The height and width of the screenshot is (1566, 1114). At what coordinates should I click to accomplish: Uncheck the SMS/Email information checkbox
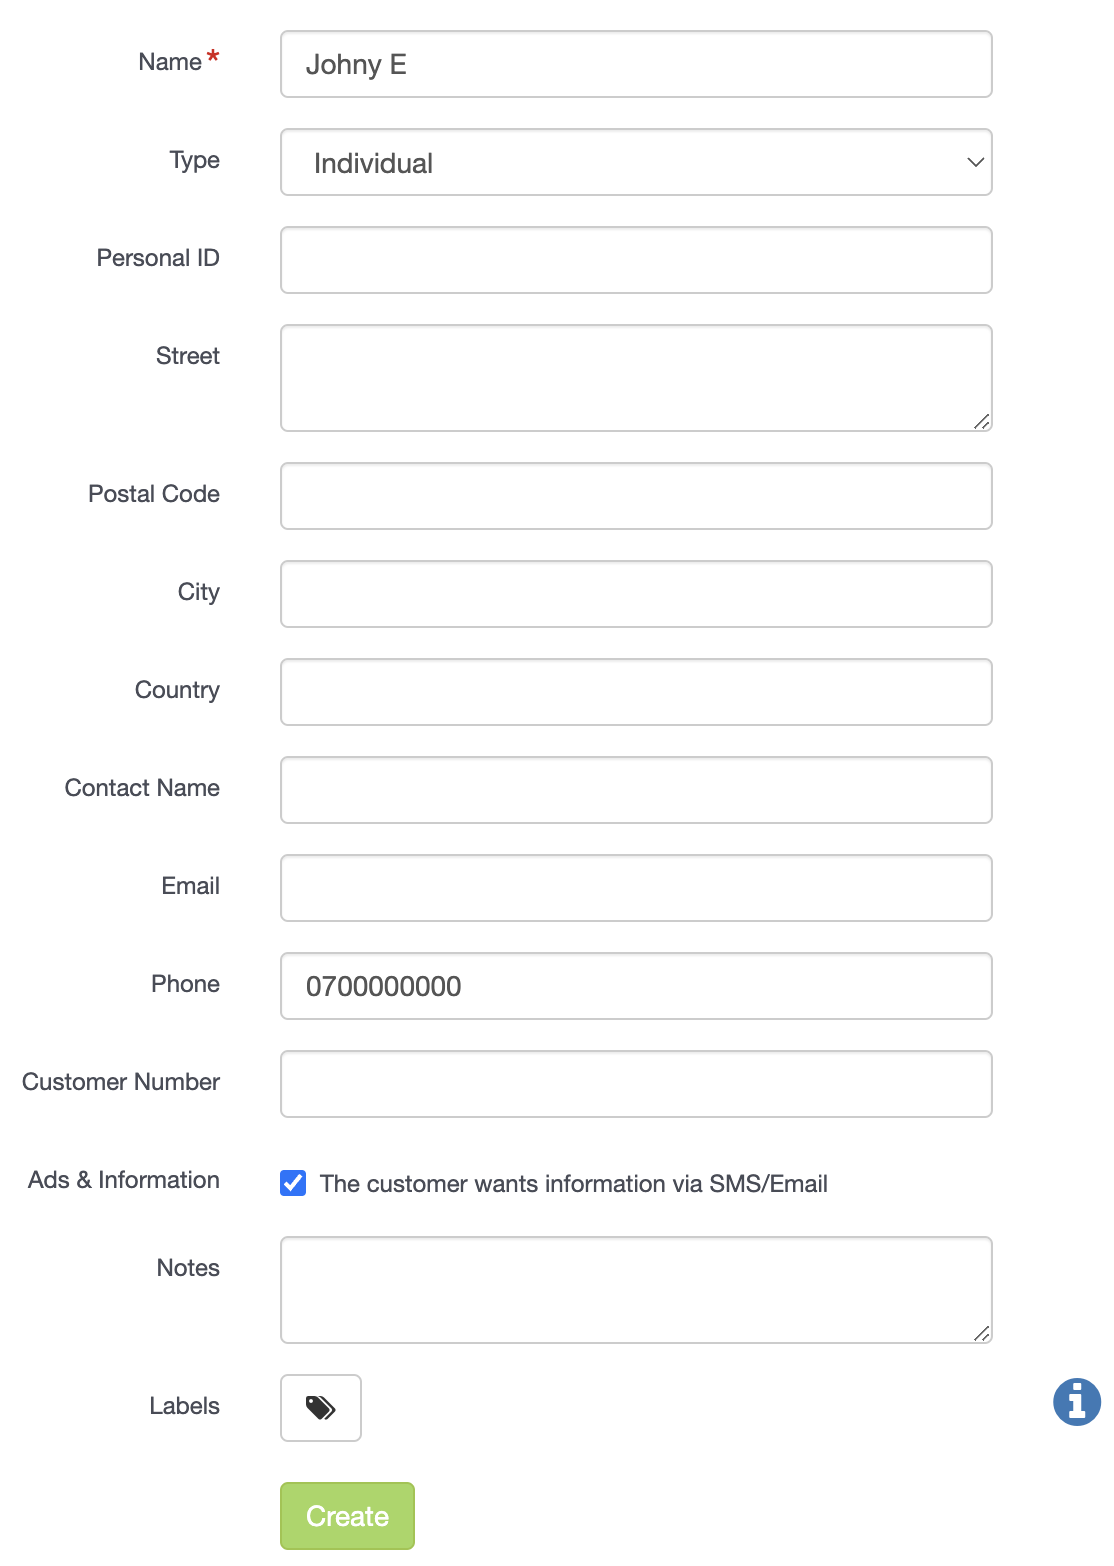click(293, 1183)
